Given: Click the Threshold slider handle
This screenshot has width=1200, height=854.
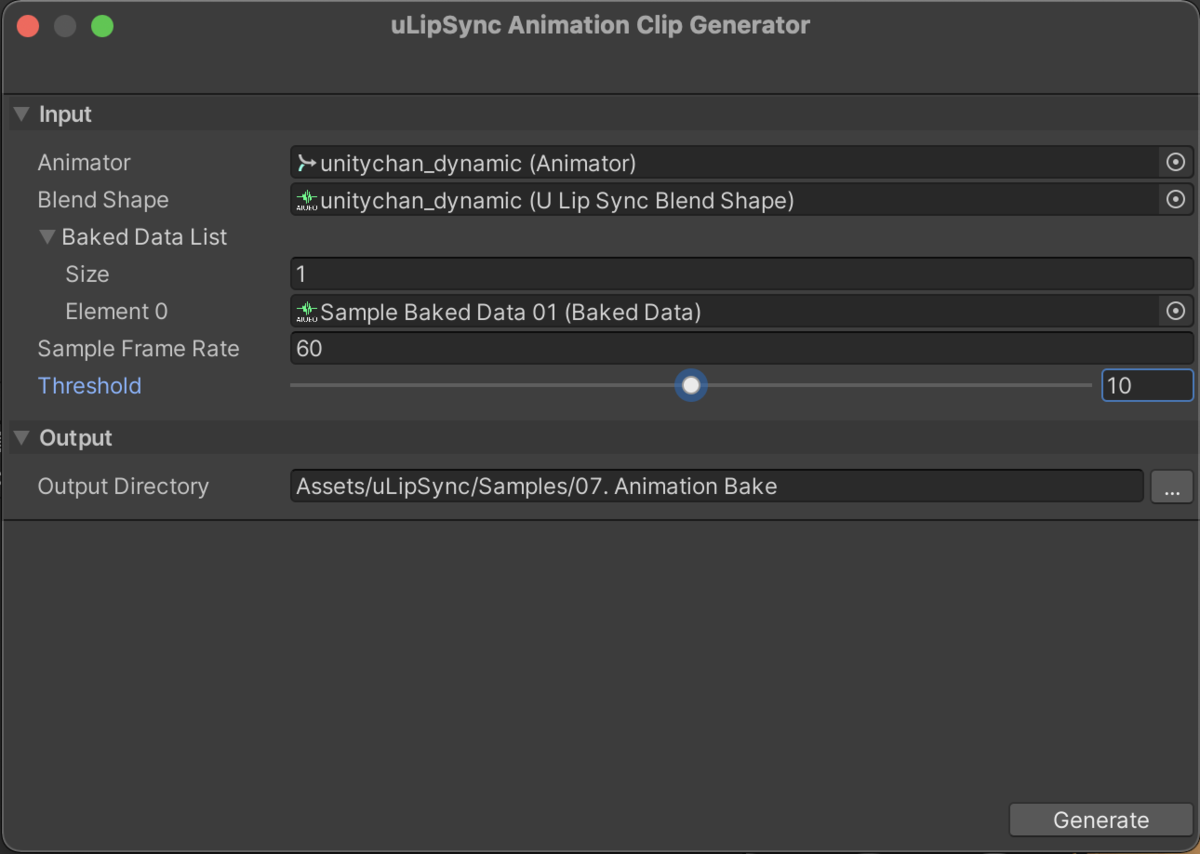Looking at the screenshot, I should pyautogui.click(x=691, y=385).
